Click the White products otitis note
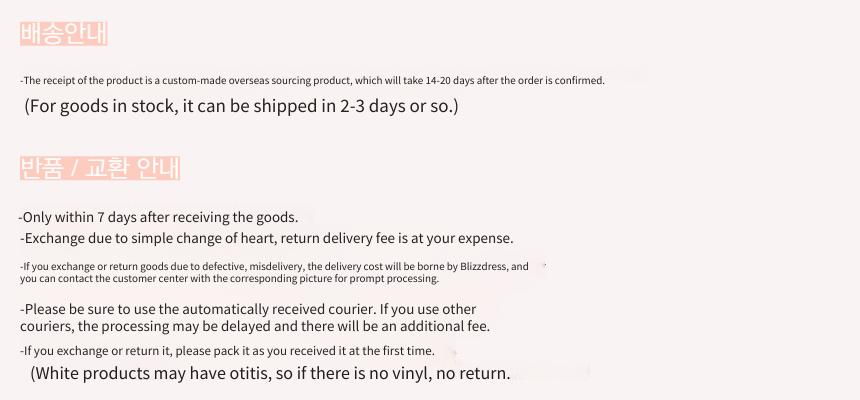This screenshot has height=400, width=860. point(270,374)
